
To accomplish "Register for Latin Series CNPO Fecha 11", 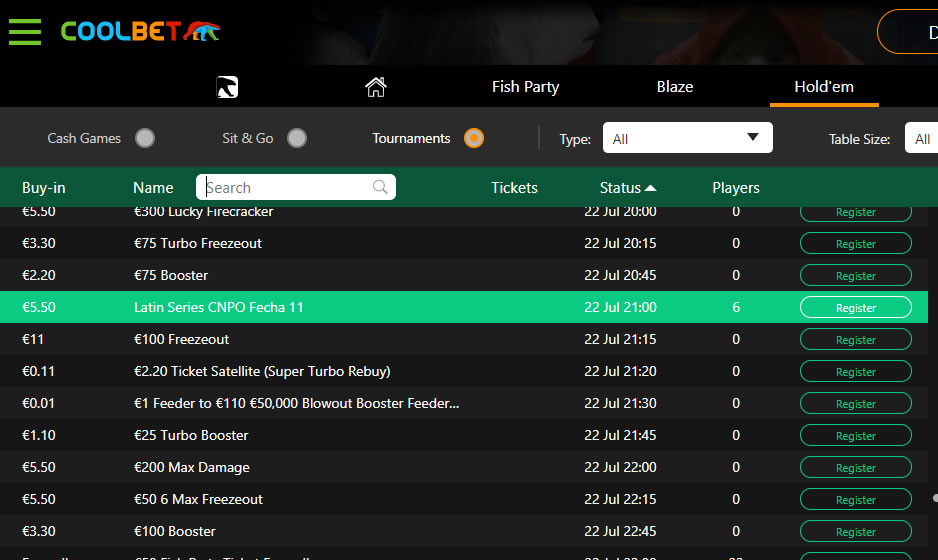I will (x=855, y=308).
